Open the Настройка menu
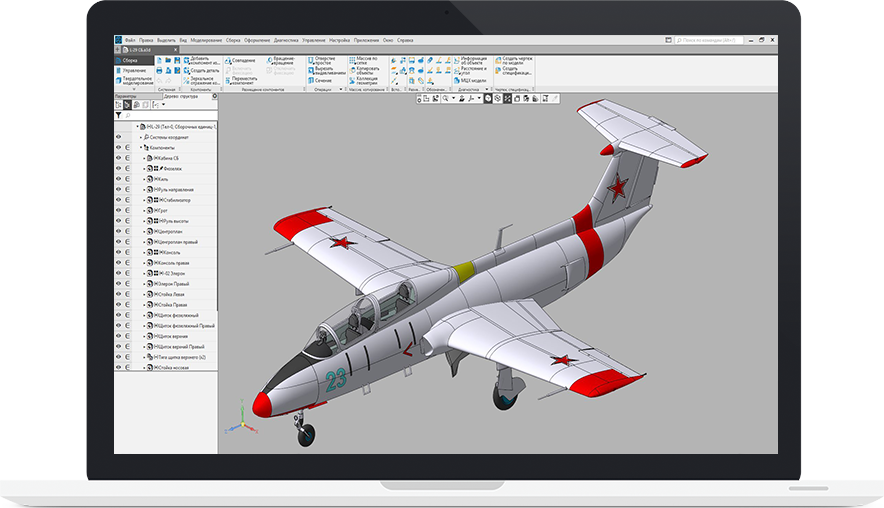This screenshot has height=508, width=884. [339, 41]
